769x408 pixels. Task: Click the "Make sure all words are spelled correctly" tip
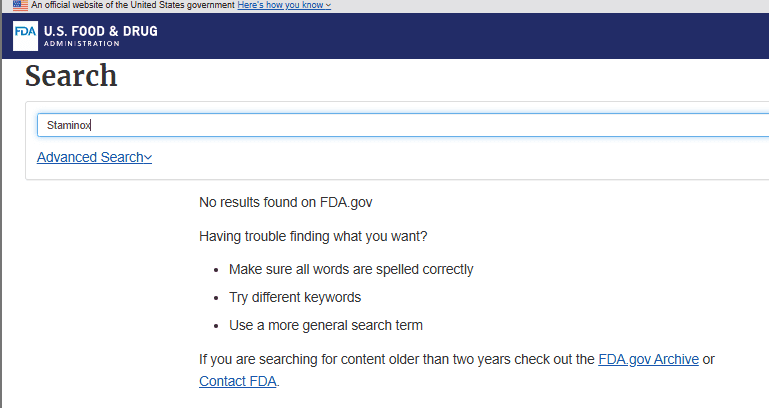coord(351,270)
